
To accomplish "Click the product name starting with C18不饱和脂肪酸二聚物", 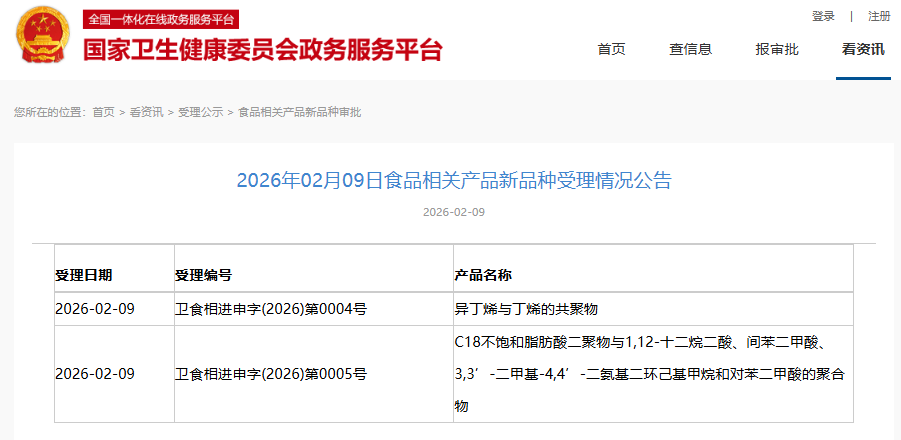I will click(x=649, y=375).
